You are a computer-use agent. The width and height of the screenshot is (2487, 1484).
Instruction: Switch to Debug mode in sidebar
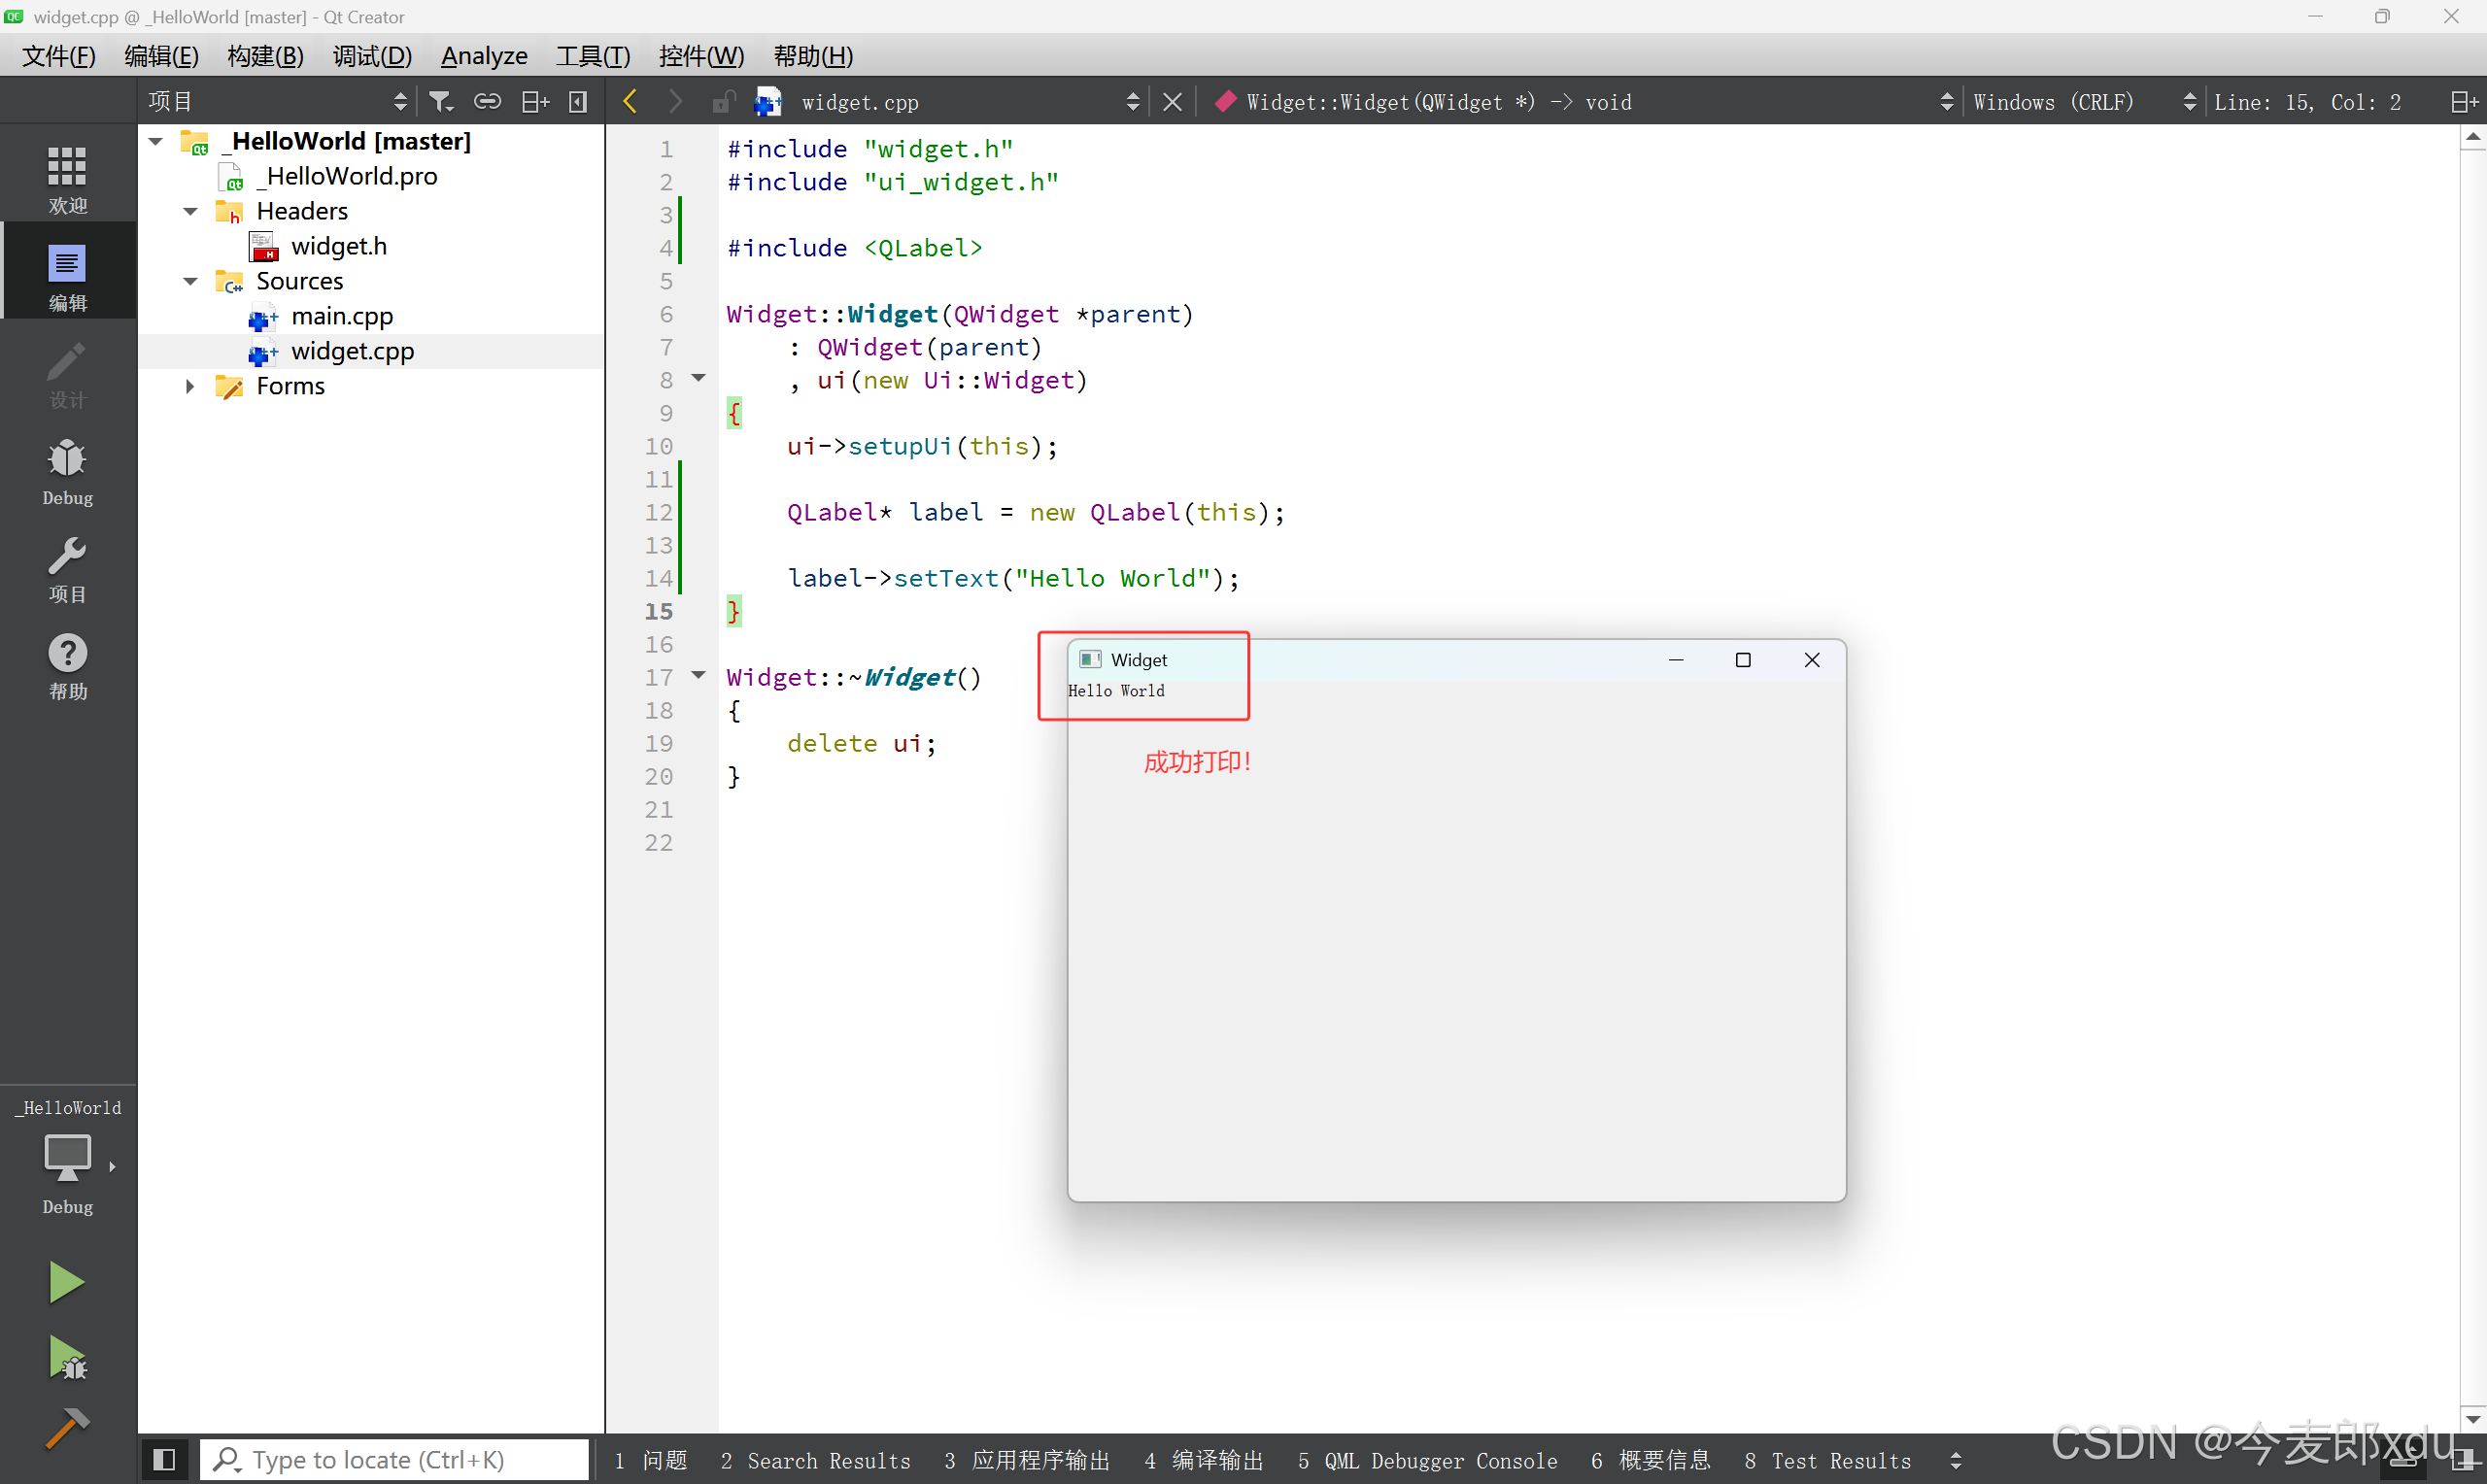[67, 470]
